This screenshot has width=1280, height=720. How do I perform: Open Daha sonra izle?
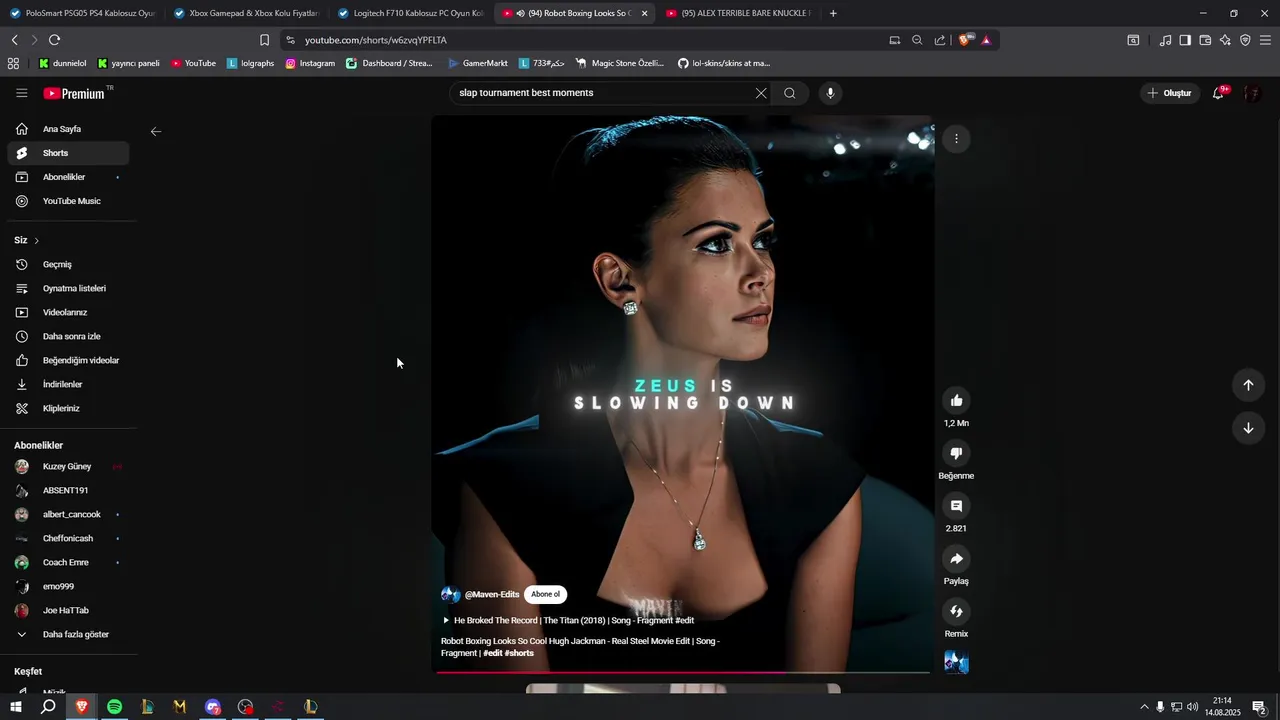click(68, 337)
